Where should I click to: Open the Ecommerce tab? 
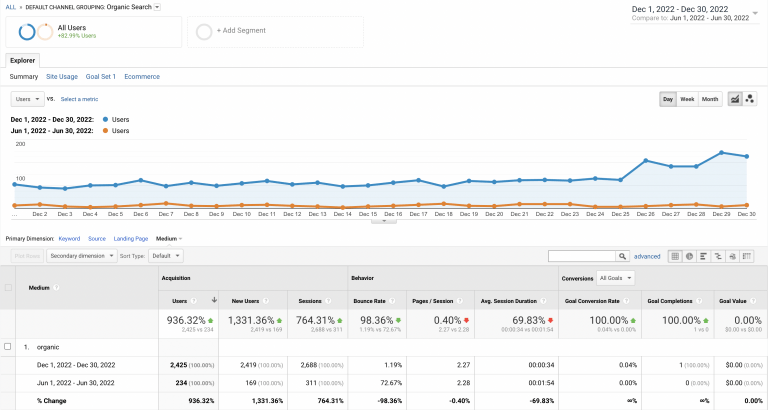coord(141,76)
